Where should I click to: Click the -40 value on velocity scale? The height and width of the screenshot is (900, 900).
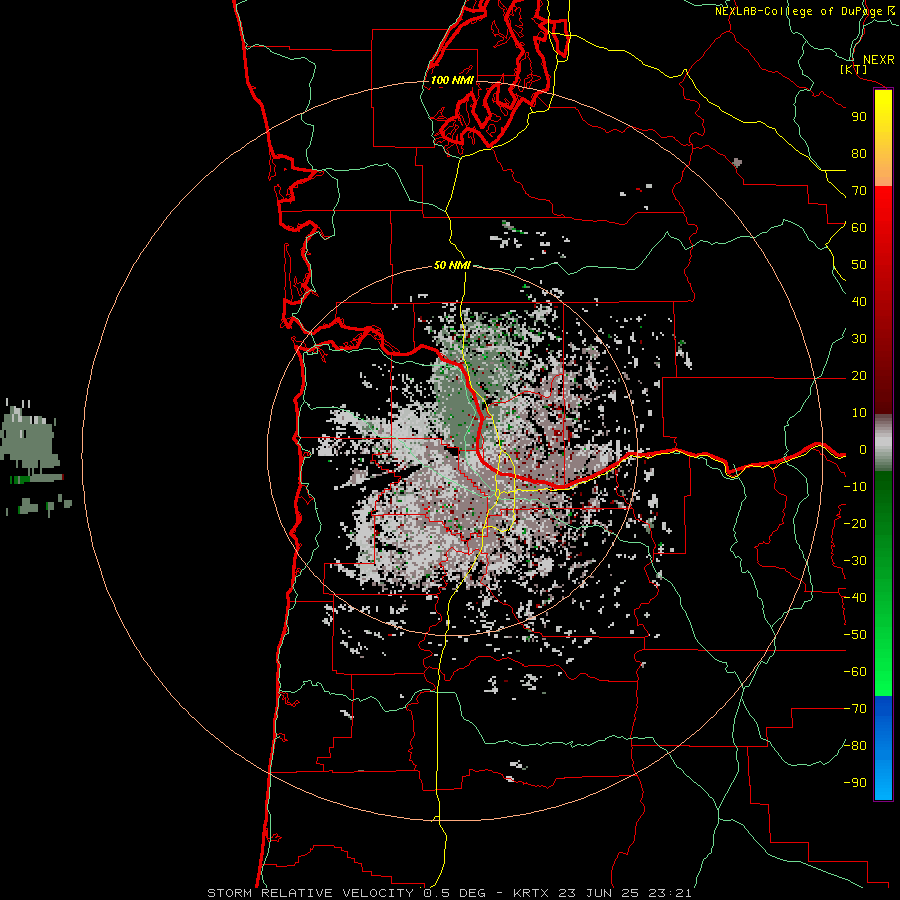coord(855,598)
